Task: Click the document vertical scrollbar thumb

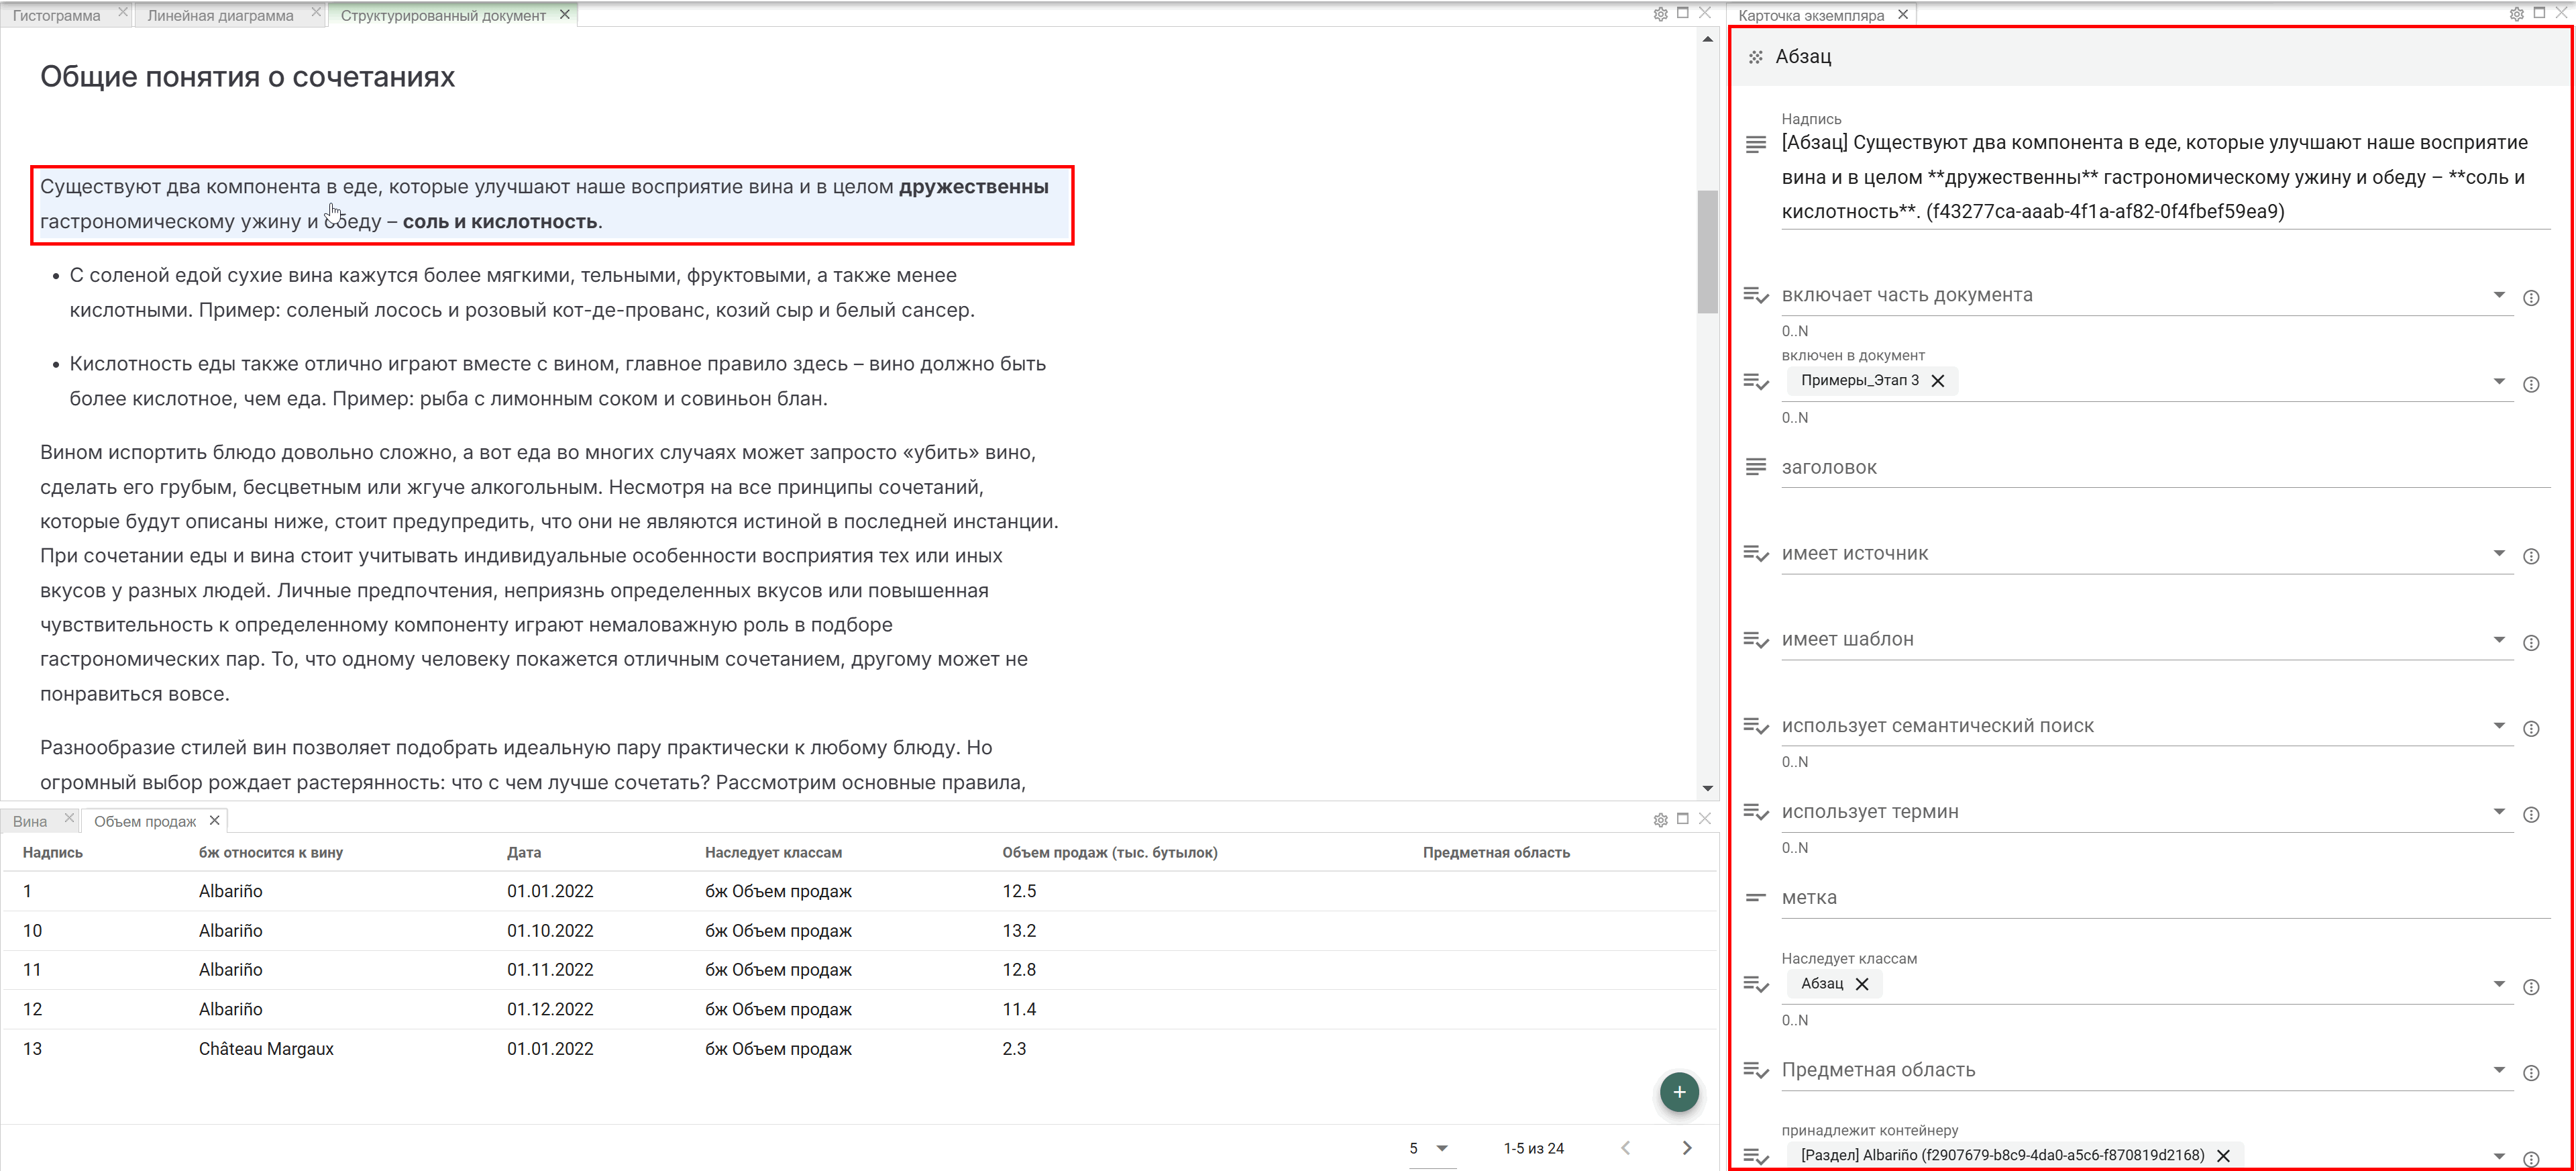Action: [x=1707, y=252]
